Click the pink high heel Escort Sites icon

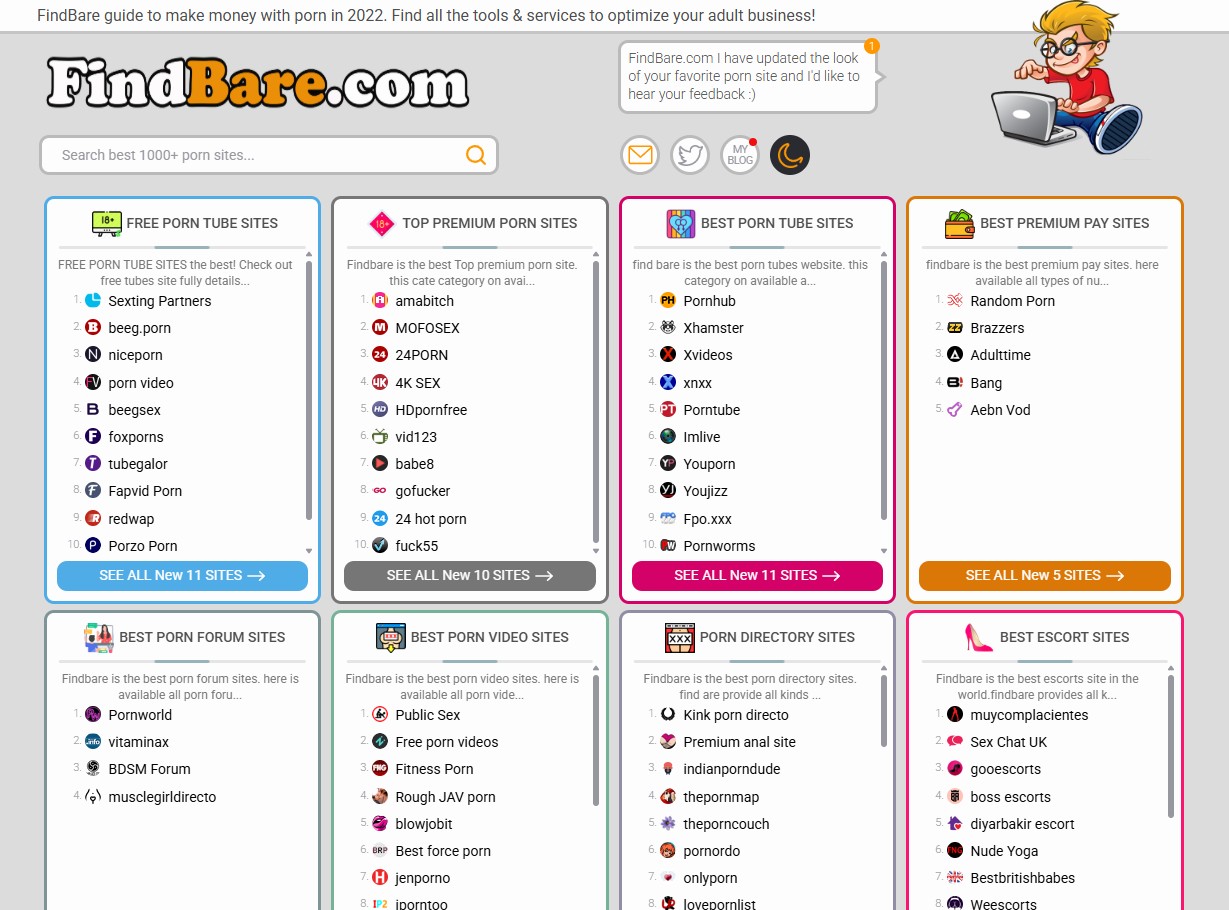(977, 637)
